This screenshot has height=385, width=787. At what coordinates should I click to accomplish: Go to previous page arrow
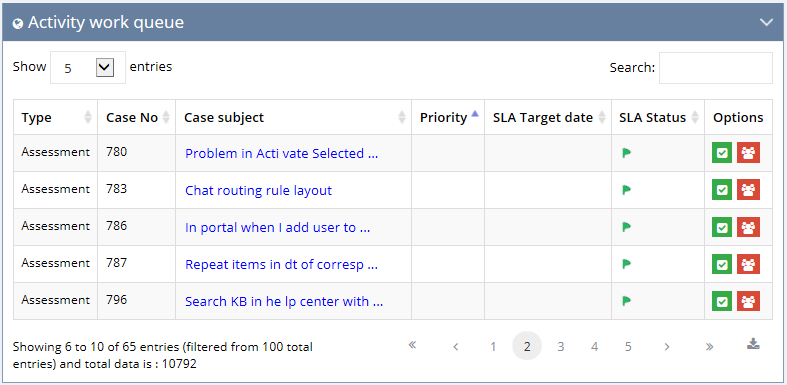pyautogui.click(x=456, y=346)
